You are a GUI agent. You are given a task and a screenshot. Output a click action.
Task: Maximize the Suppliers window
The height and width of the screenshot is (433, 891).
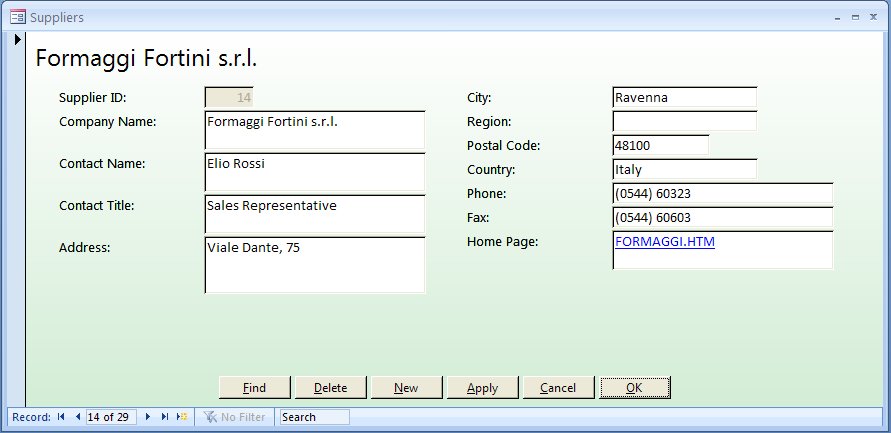coord(855,18)
